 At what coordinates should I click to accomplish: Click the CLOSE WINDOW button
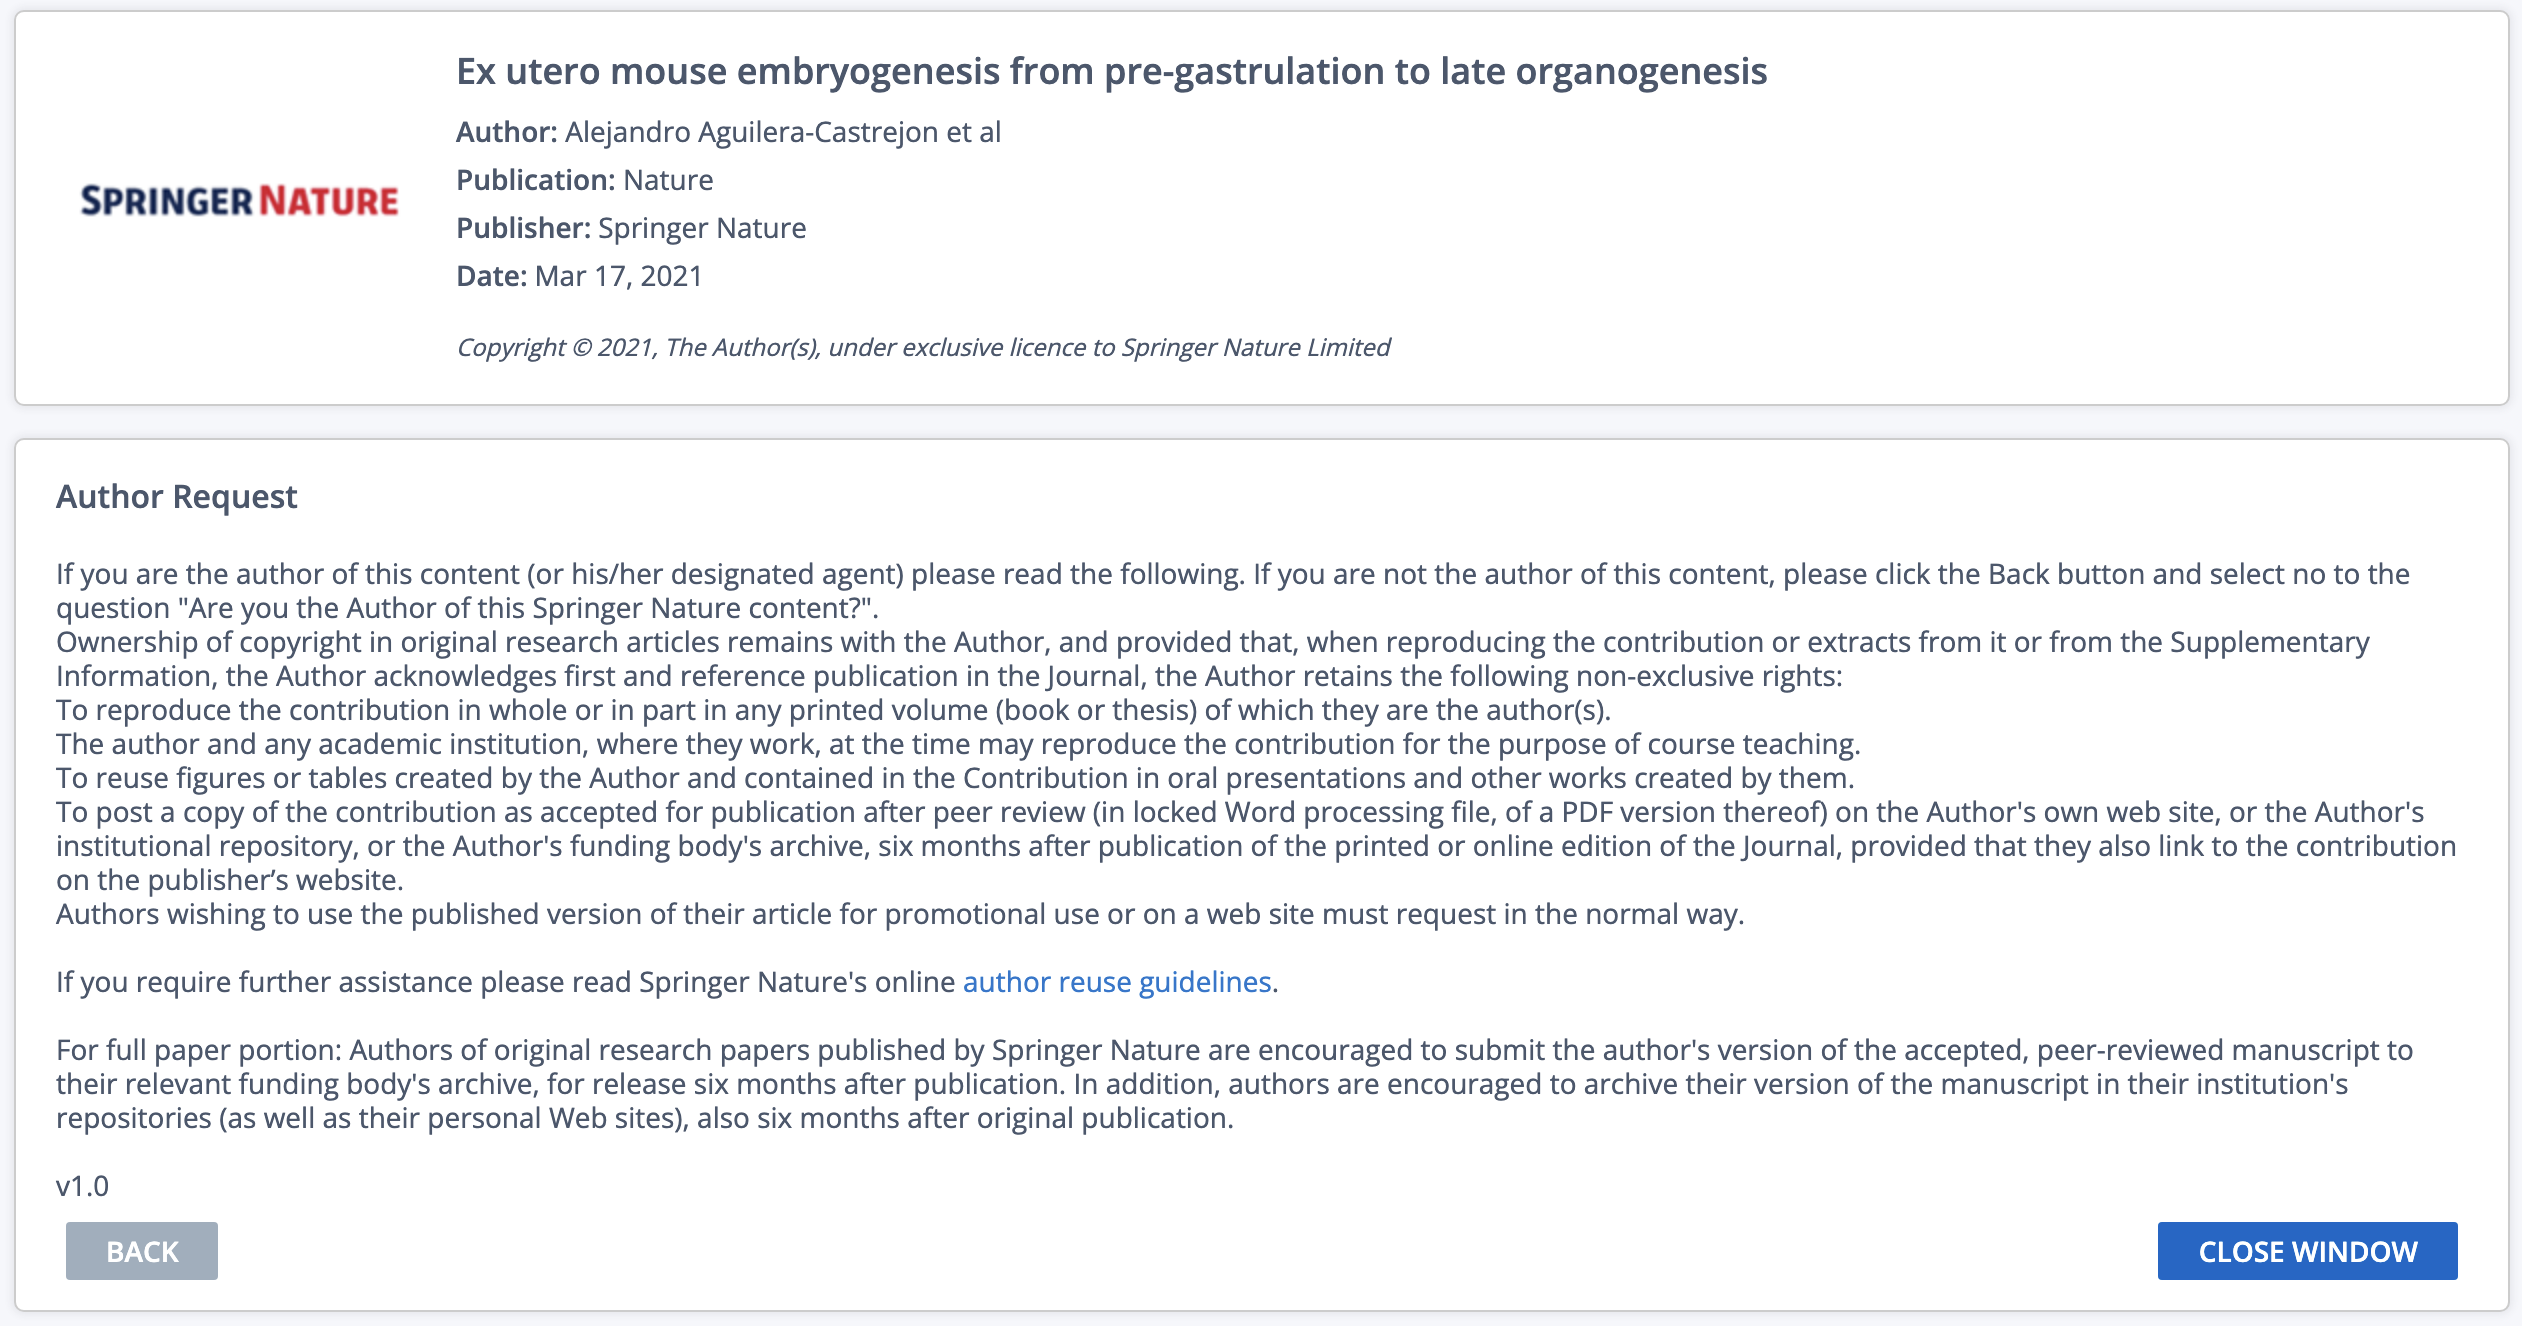(2307, 1251)
